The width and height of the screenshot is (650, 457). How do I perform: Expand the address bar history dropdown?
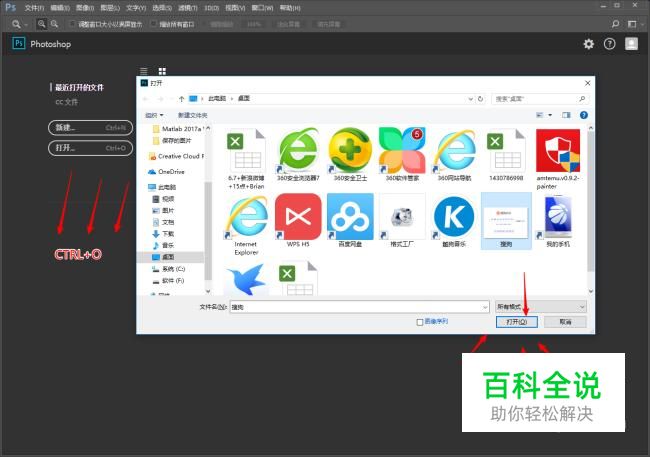tap(471, 99)
